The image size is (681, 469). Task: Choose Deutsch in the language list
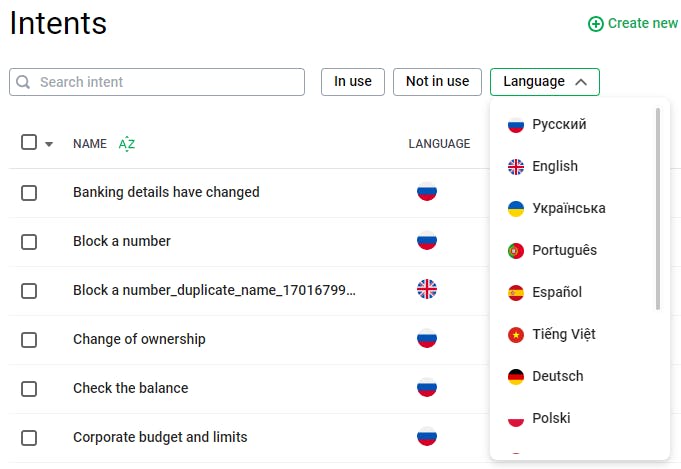(557, 376)
